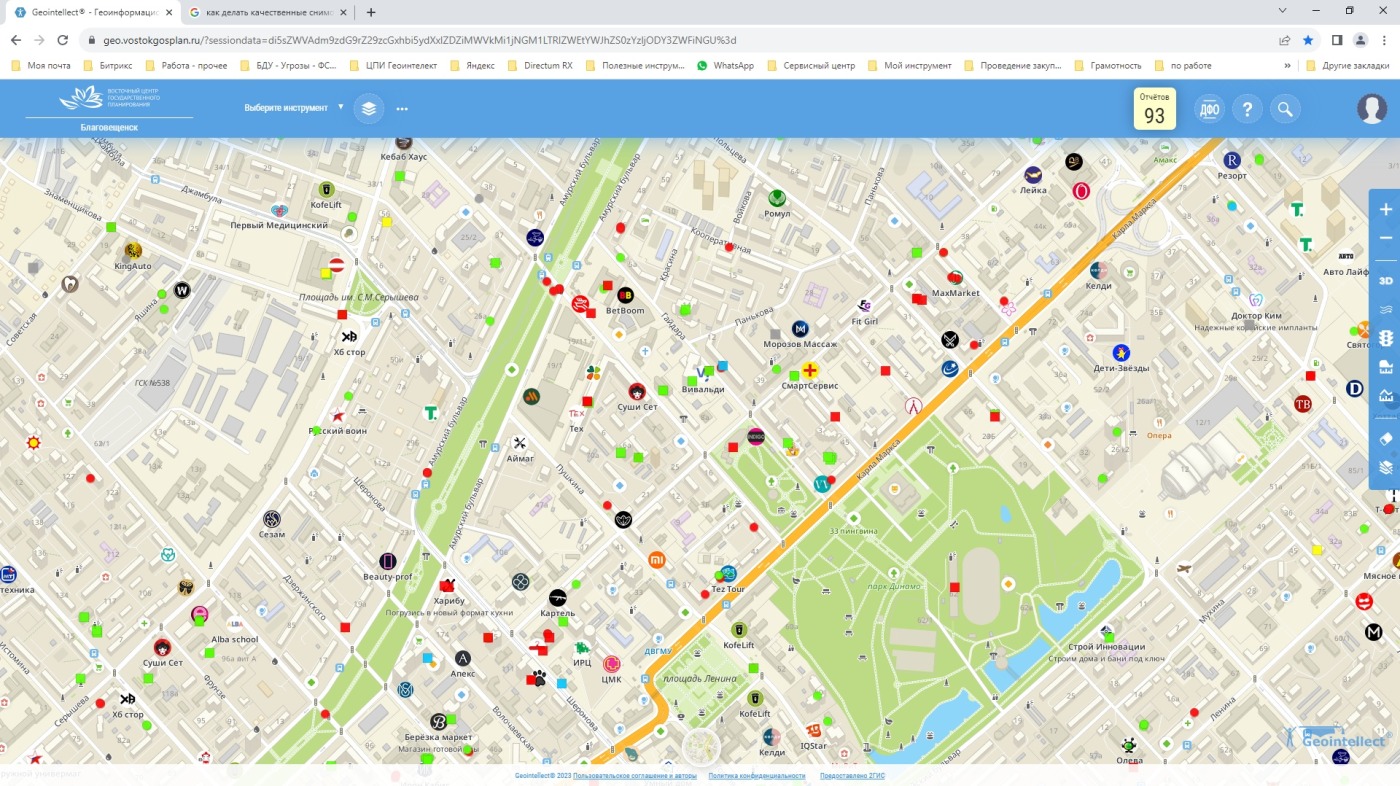This screenshot has height=786, width=1400.
Task: Select the BetBoom map marker
Action: point(625,295)
